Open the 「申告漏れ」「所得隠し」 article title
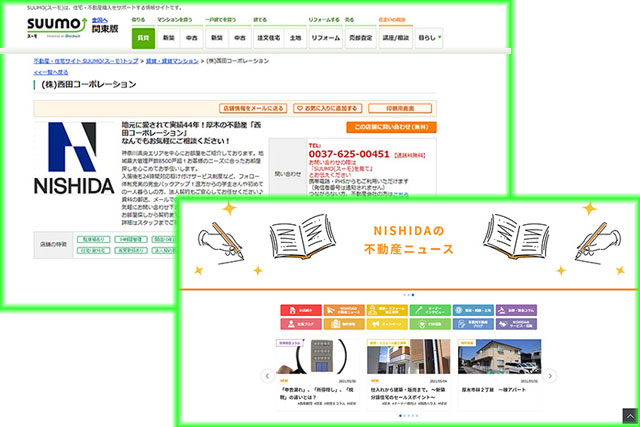The width and height of the screenshot is (640, 427). 317,393
